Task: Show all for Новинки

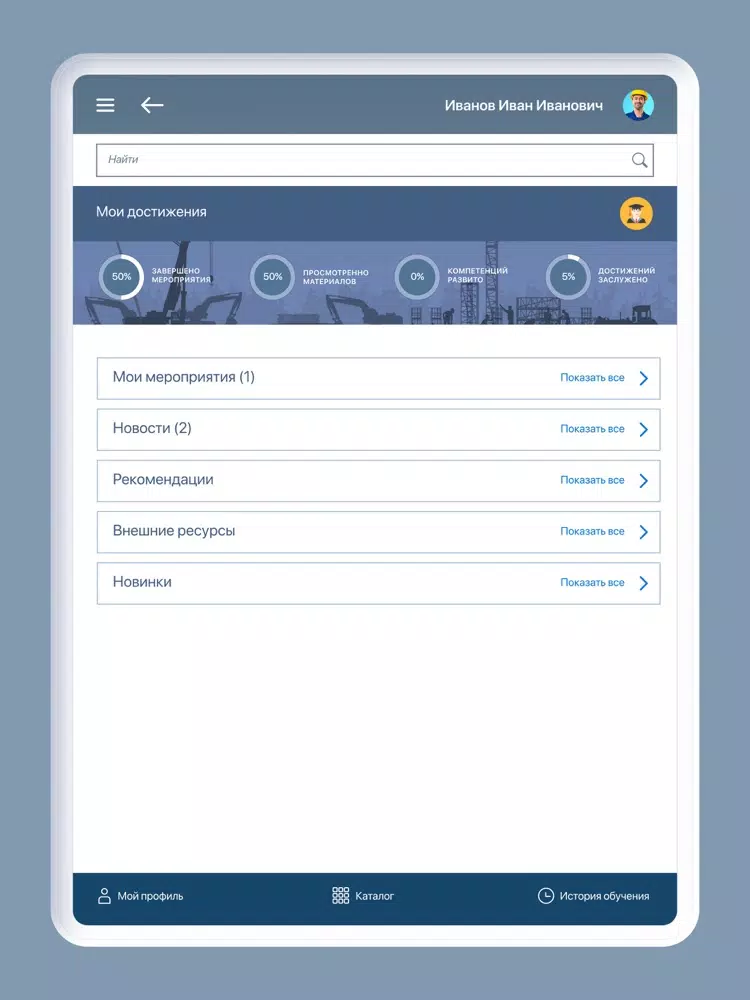Action: [x=592, y=583]
